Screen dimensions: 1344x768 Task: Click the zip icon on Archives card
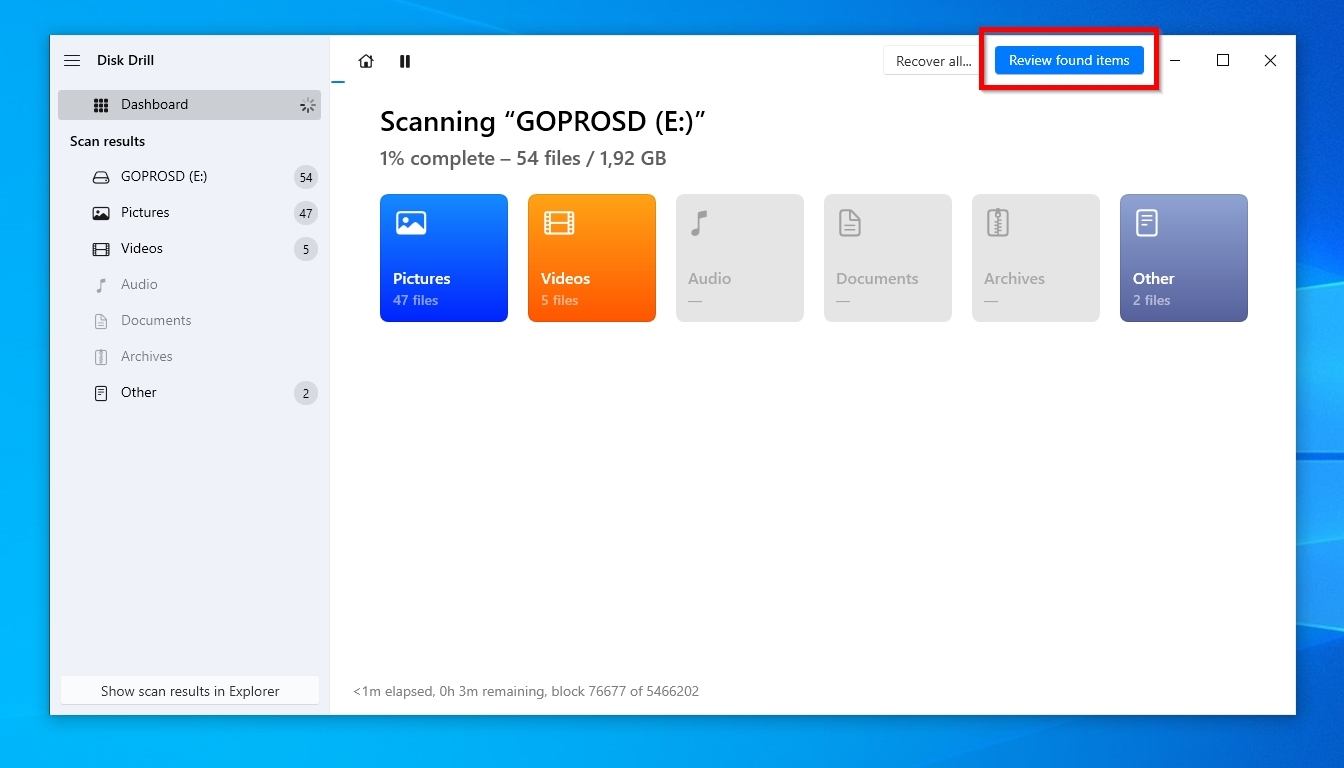(997, 223)
